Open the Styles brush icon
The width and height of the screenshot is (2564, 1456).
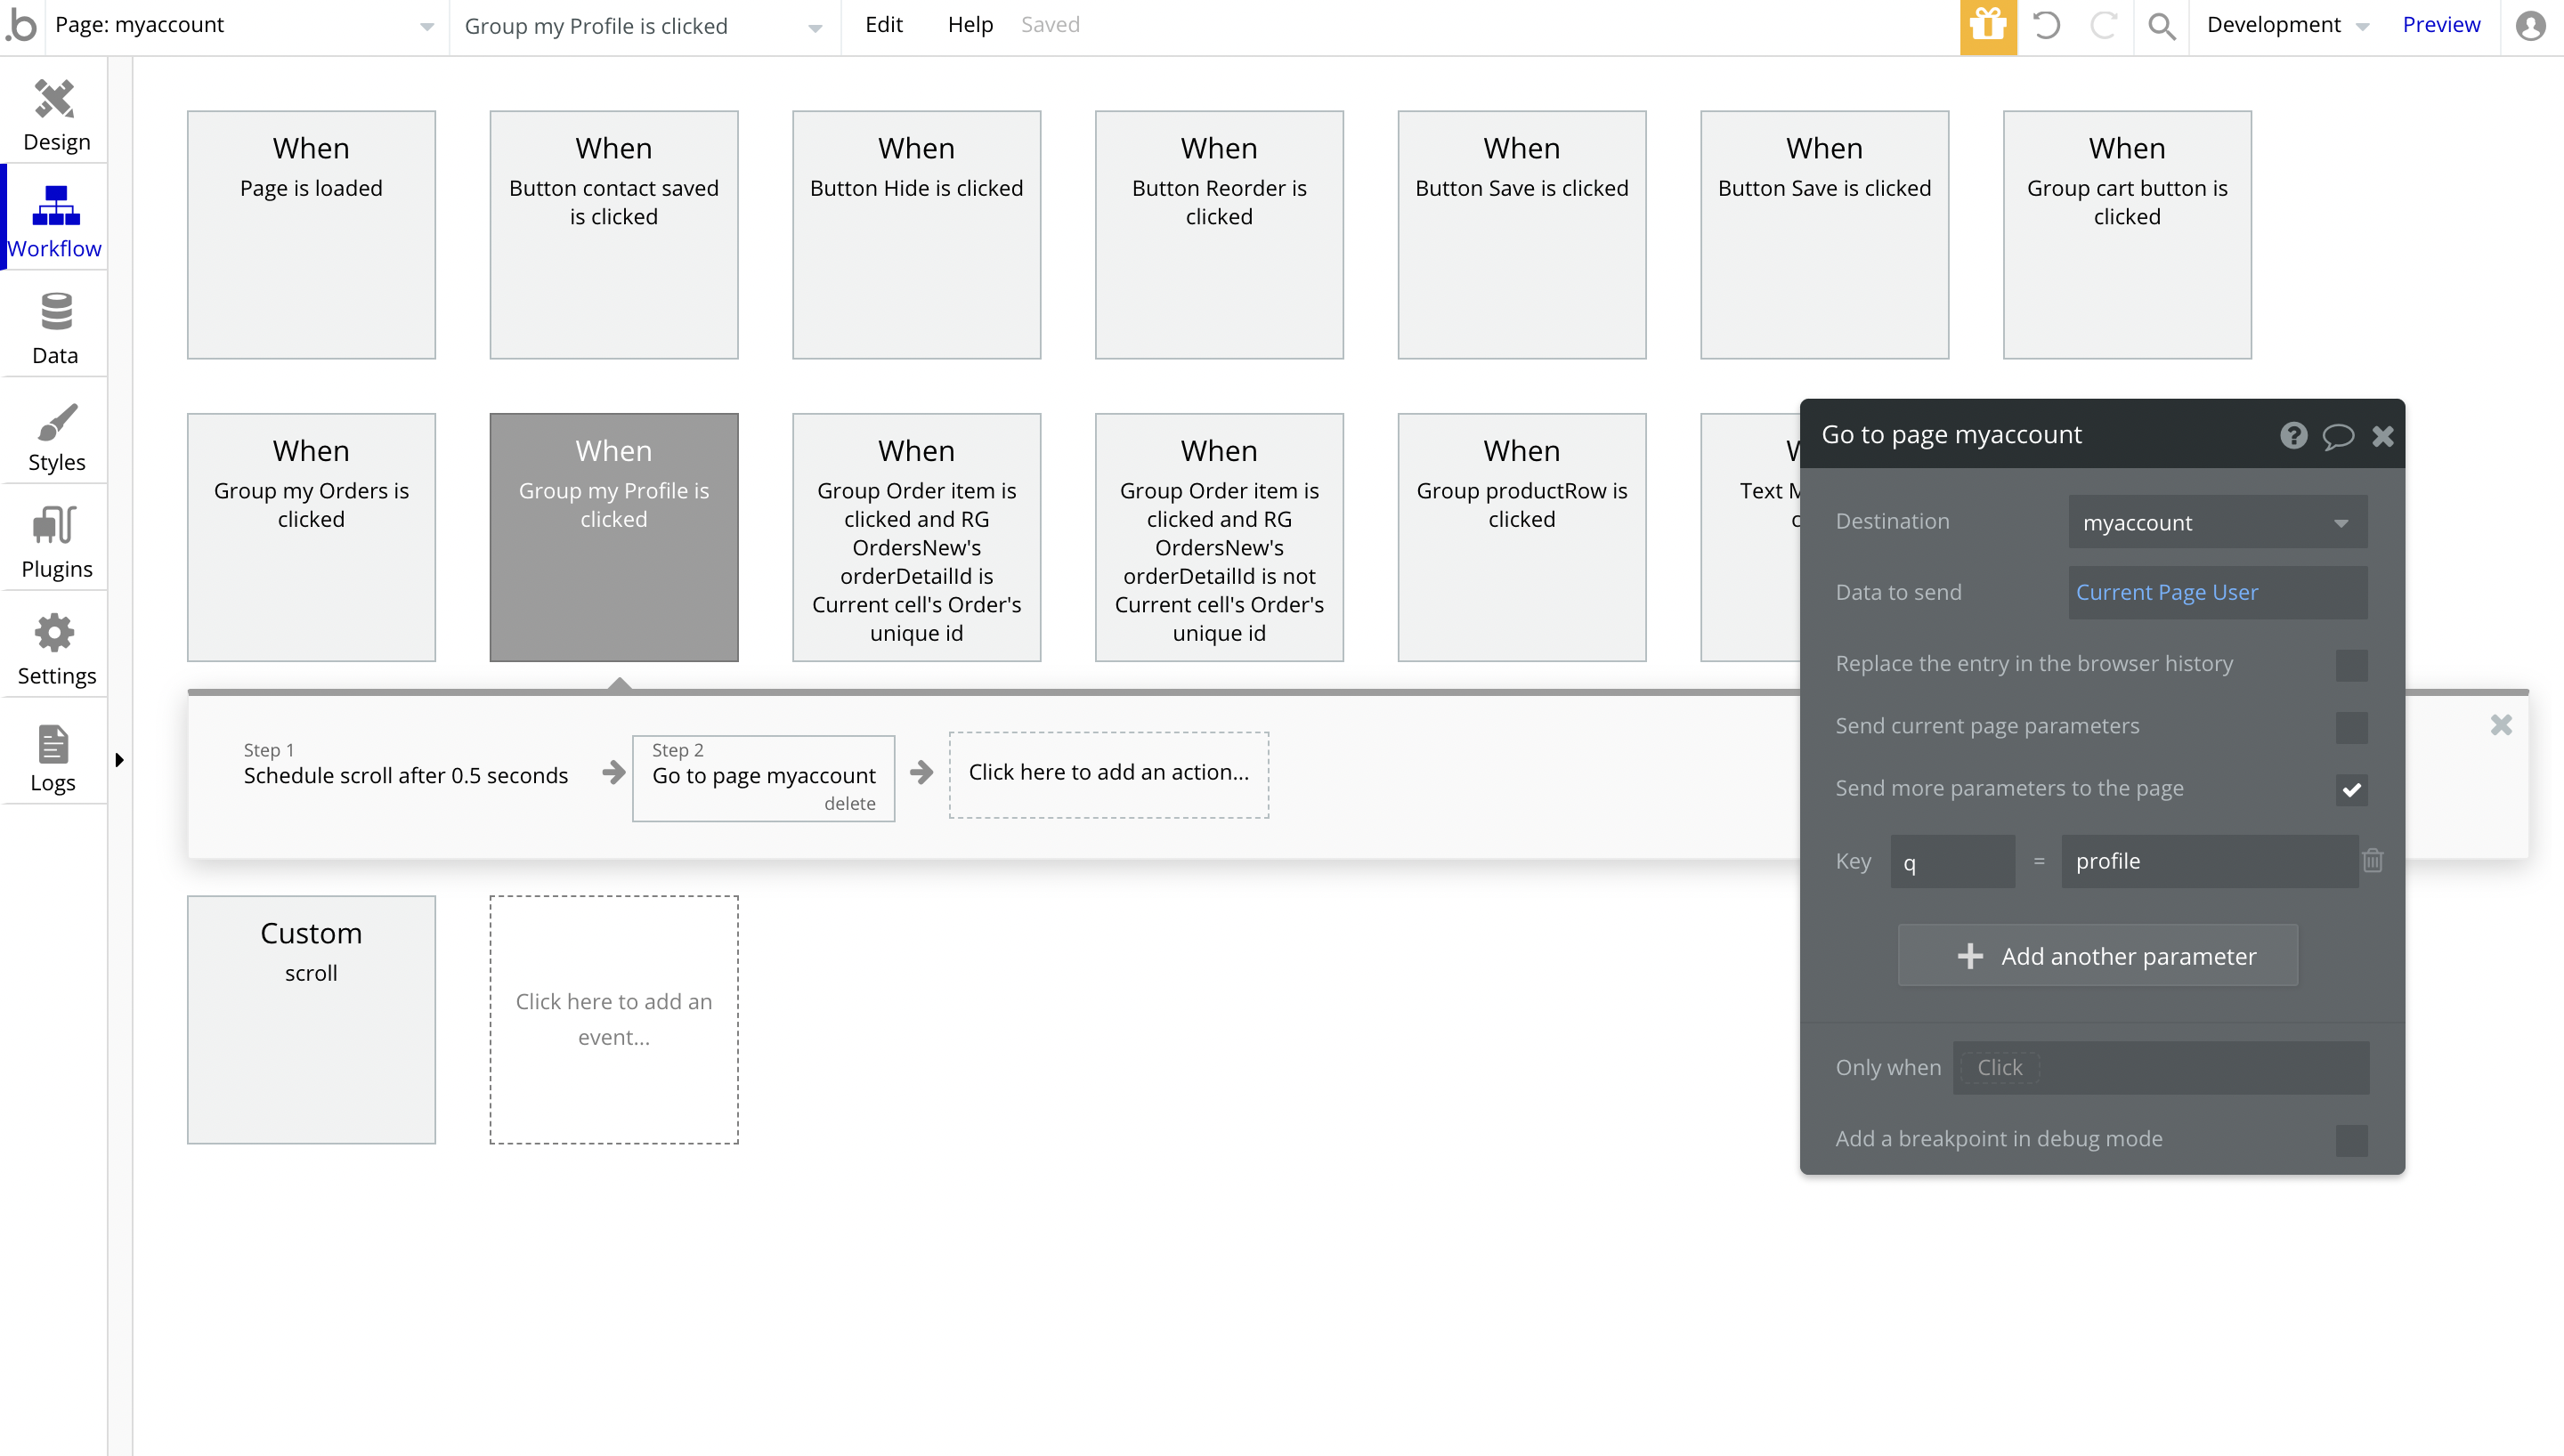[x=55, y=421]
